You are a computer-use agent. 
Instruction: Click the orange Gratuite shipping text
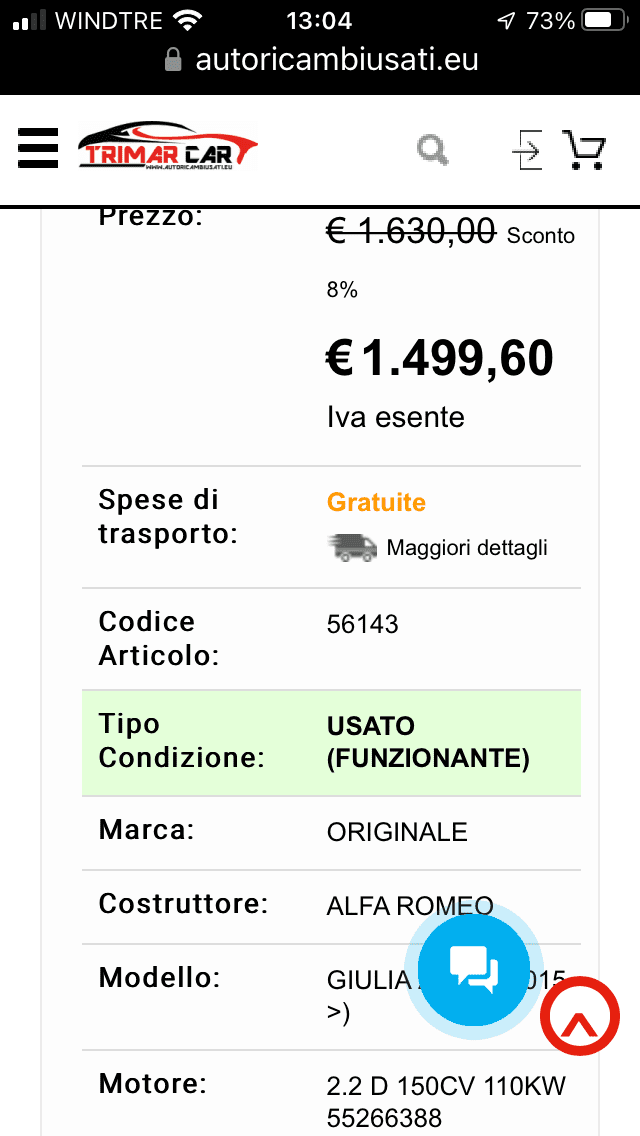(x=376, y=502)
